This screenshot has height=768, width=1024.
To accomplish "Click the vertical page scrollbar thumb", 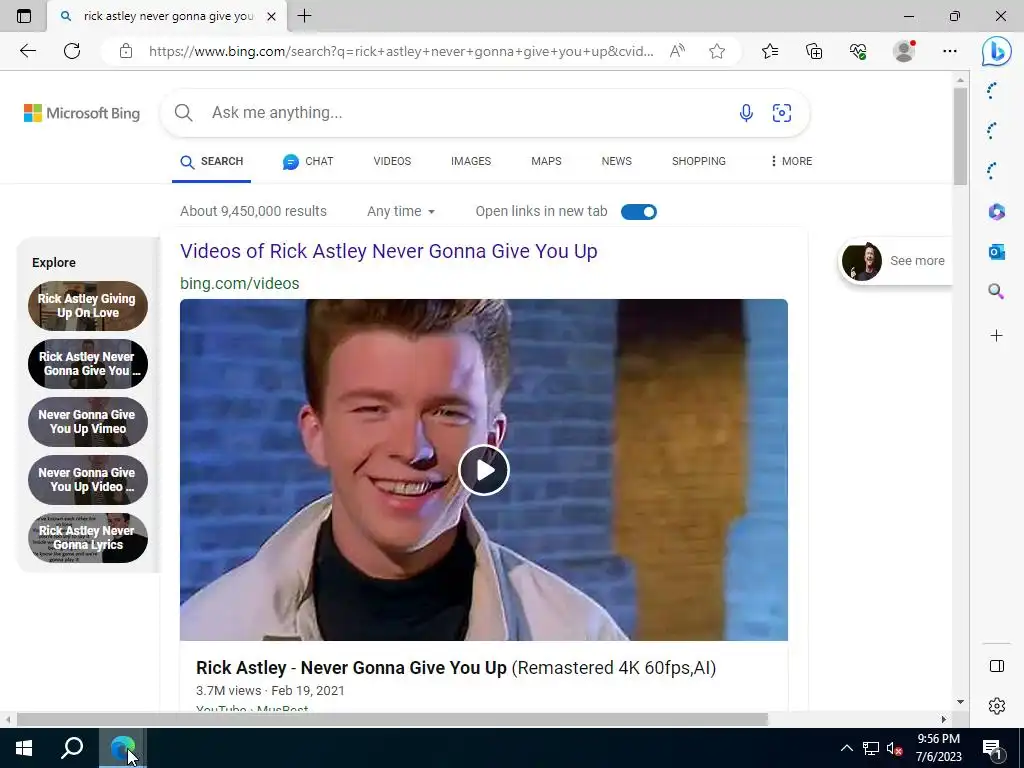I will tap(960, 136).
